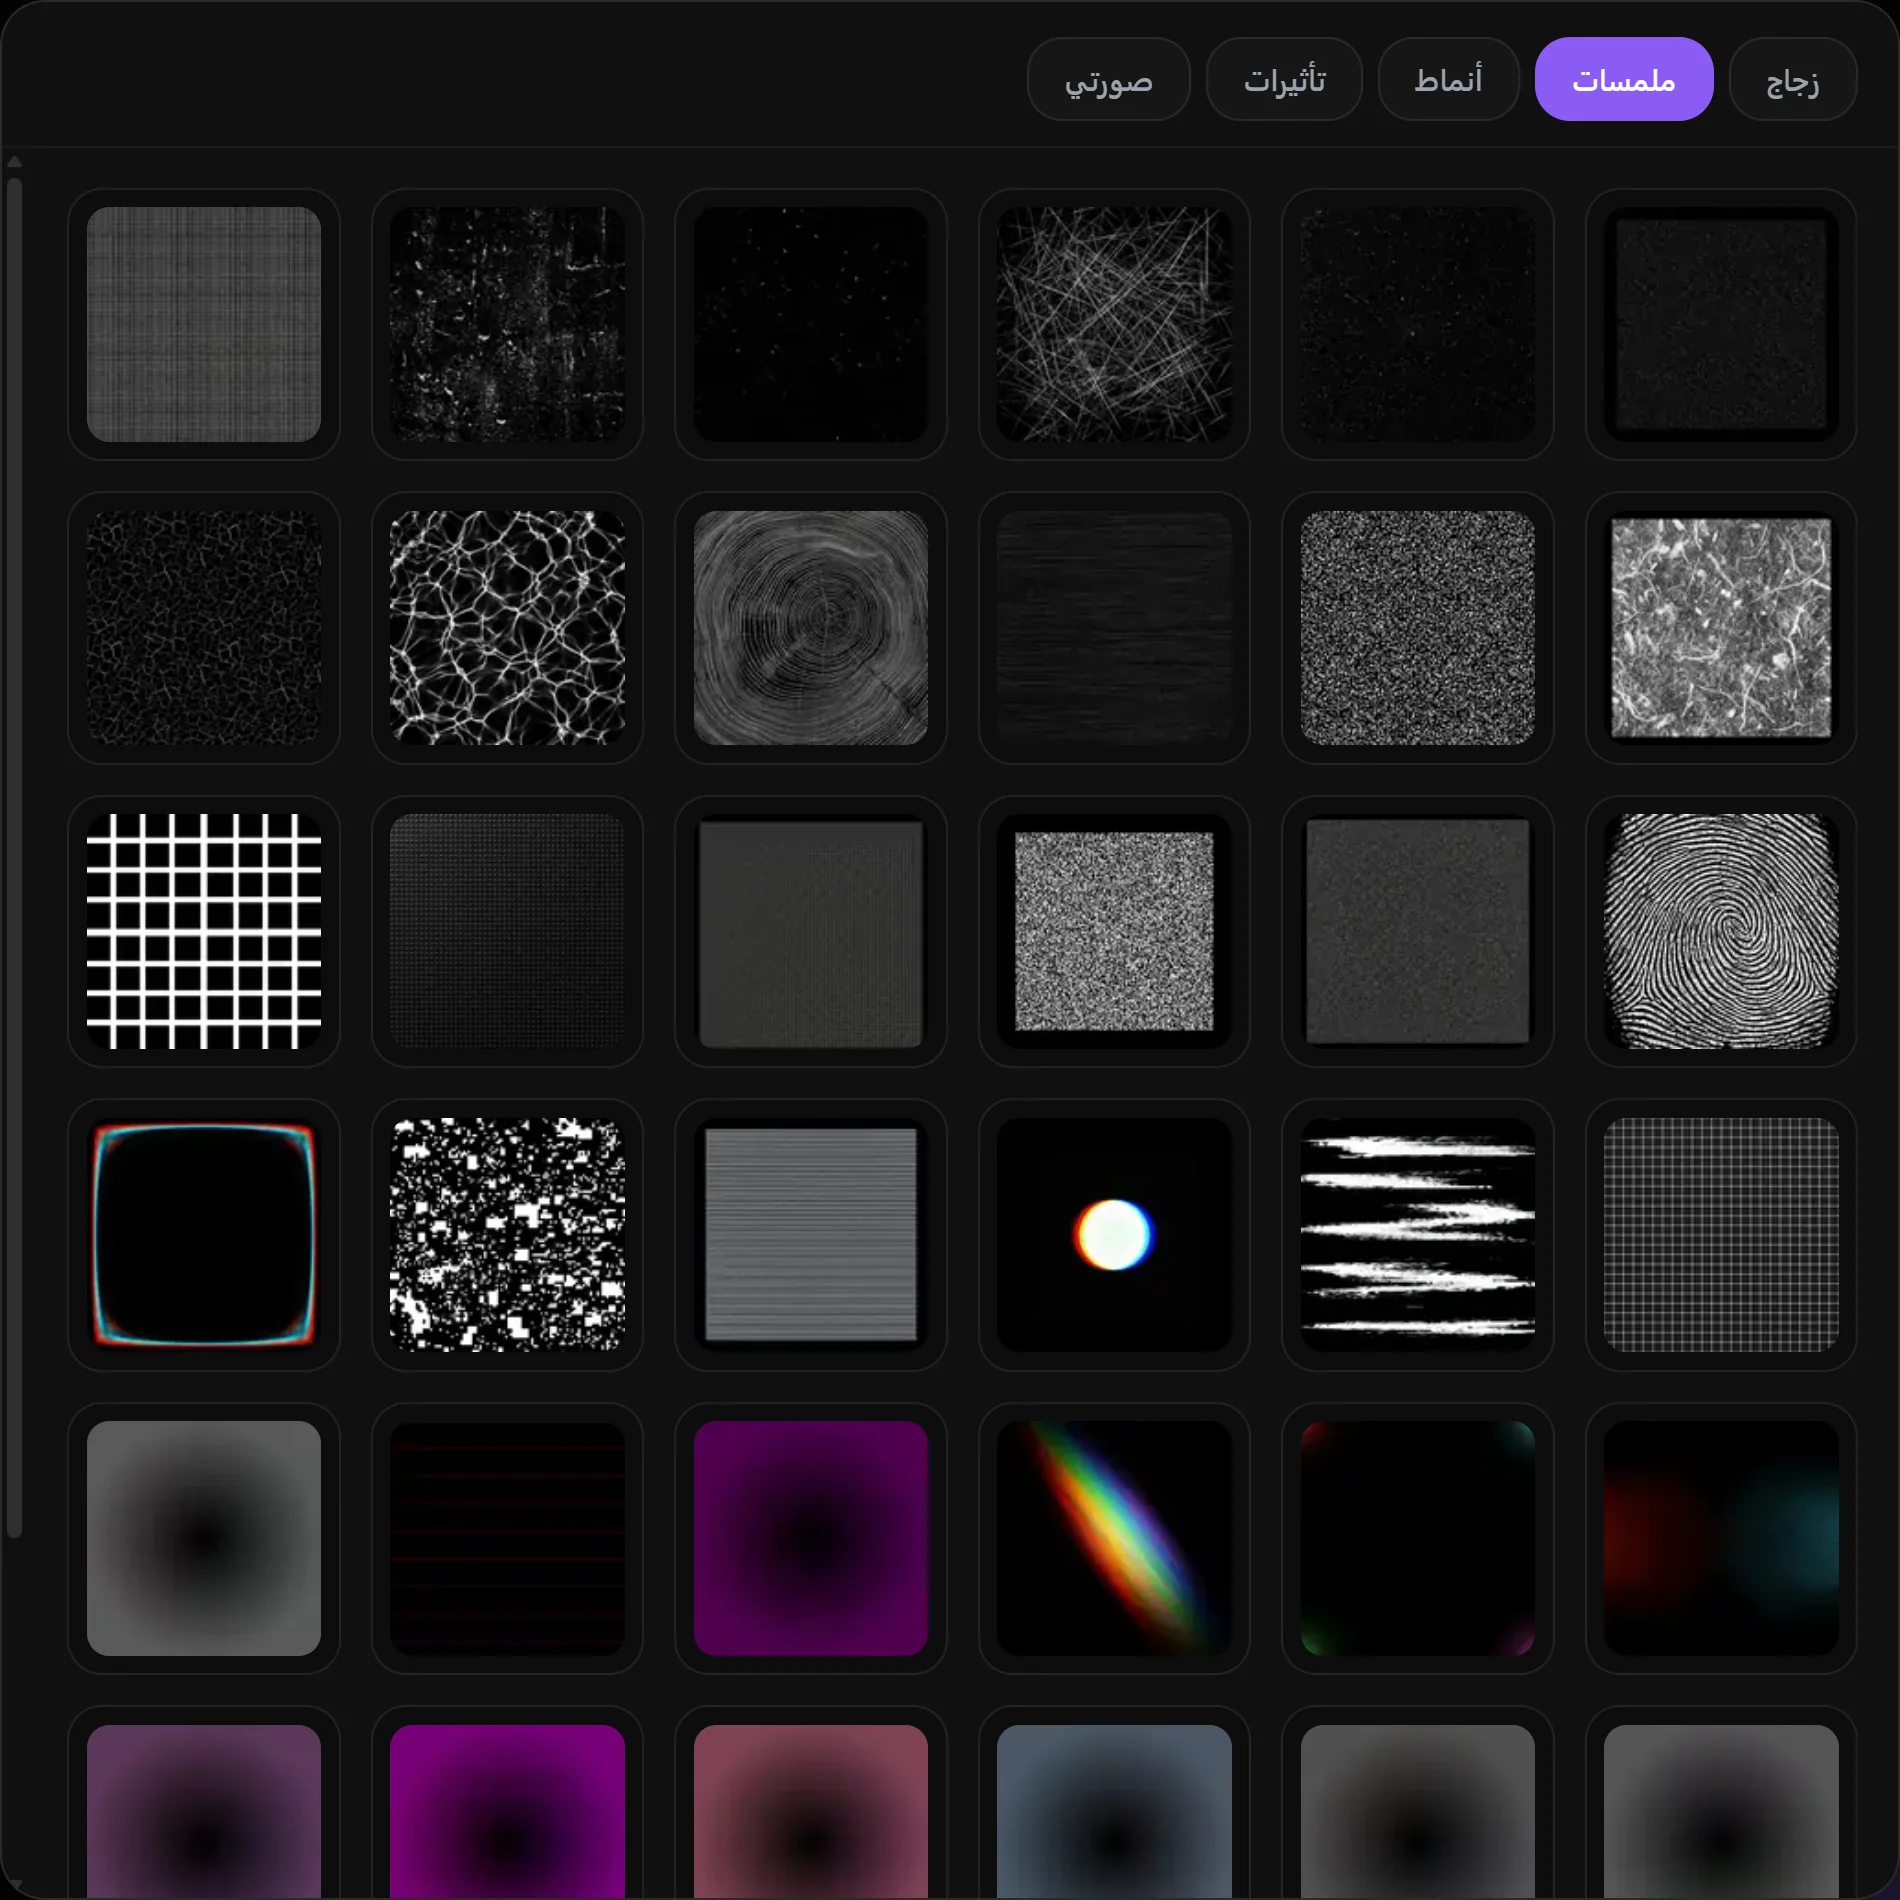Select the crossed scratches line texture

(1114, 324)
